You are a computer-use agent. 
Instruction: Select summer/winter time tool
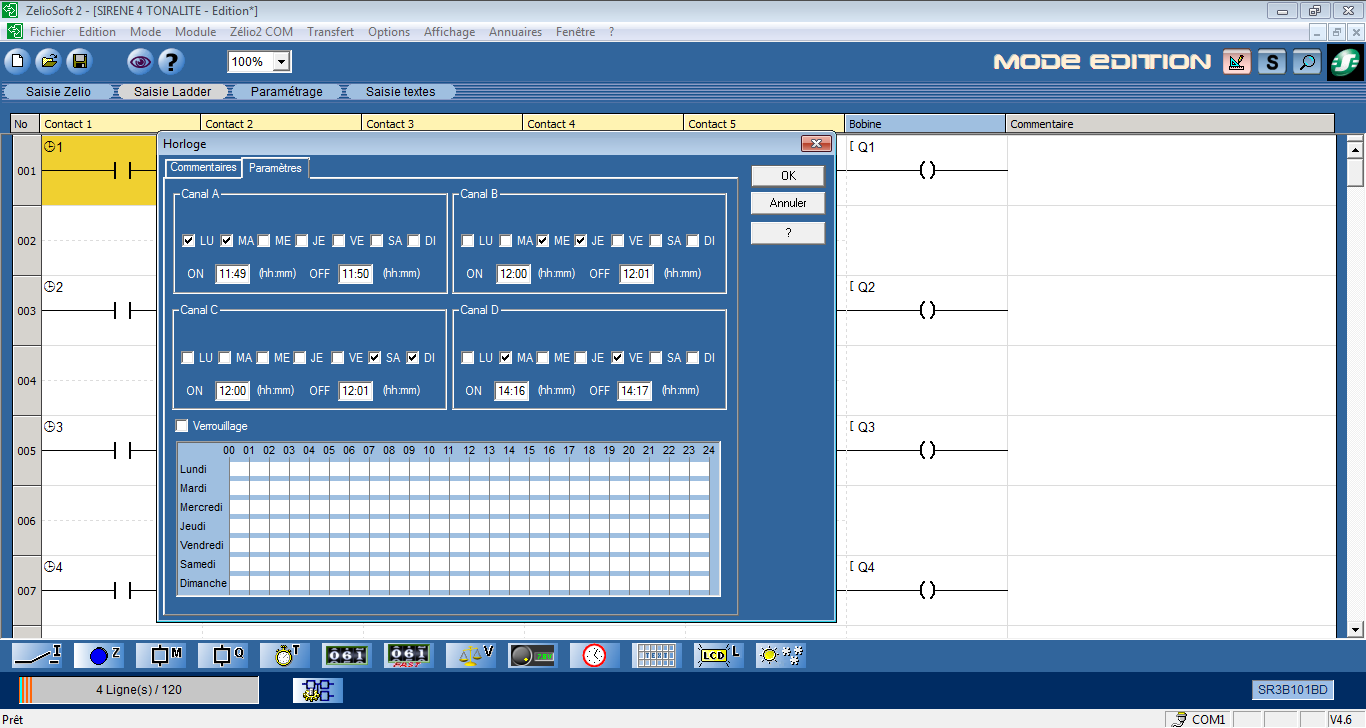[x=781, y=656]
